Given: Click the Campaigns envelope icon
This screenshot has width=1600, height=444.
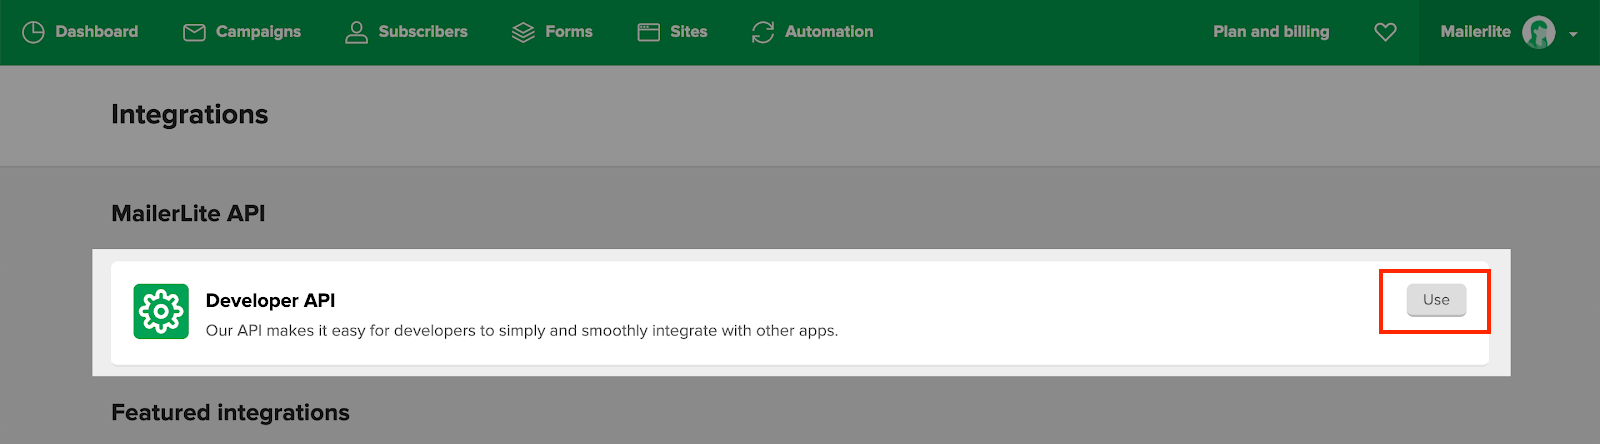Looking at the screenshot, I should pyautogui.click(x=194, y=32).
